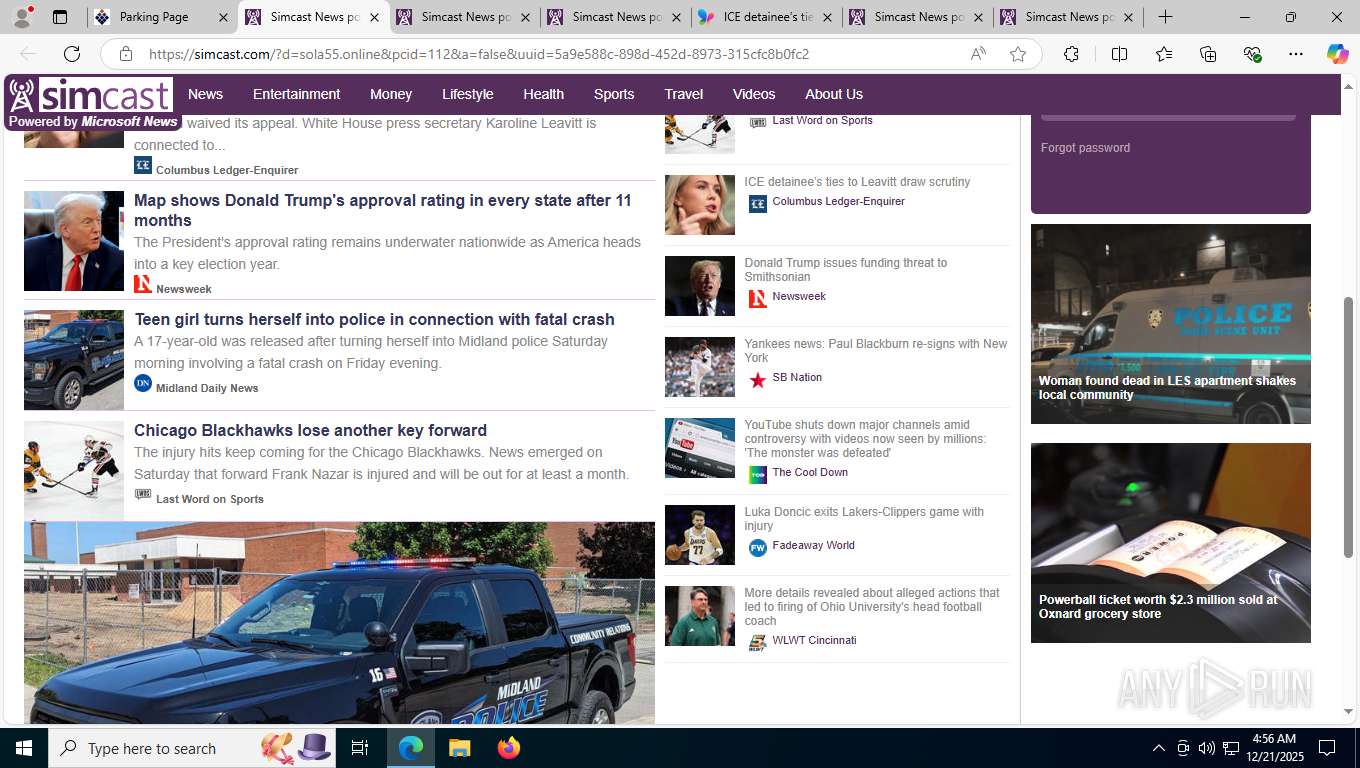1360x768 pixels.
Task: Click the Edge profile avatar icon
Action: click(22, 17)
